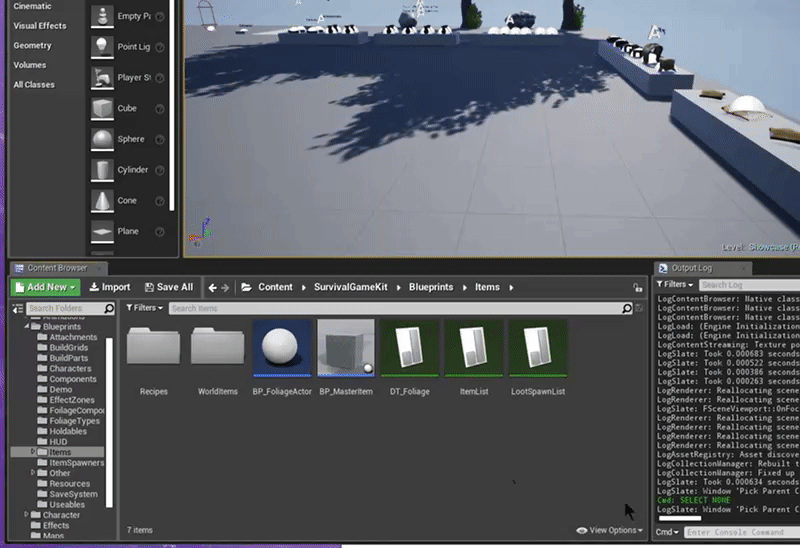Select the Volumes placement category

[30, 65]
